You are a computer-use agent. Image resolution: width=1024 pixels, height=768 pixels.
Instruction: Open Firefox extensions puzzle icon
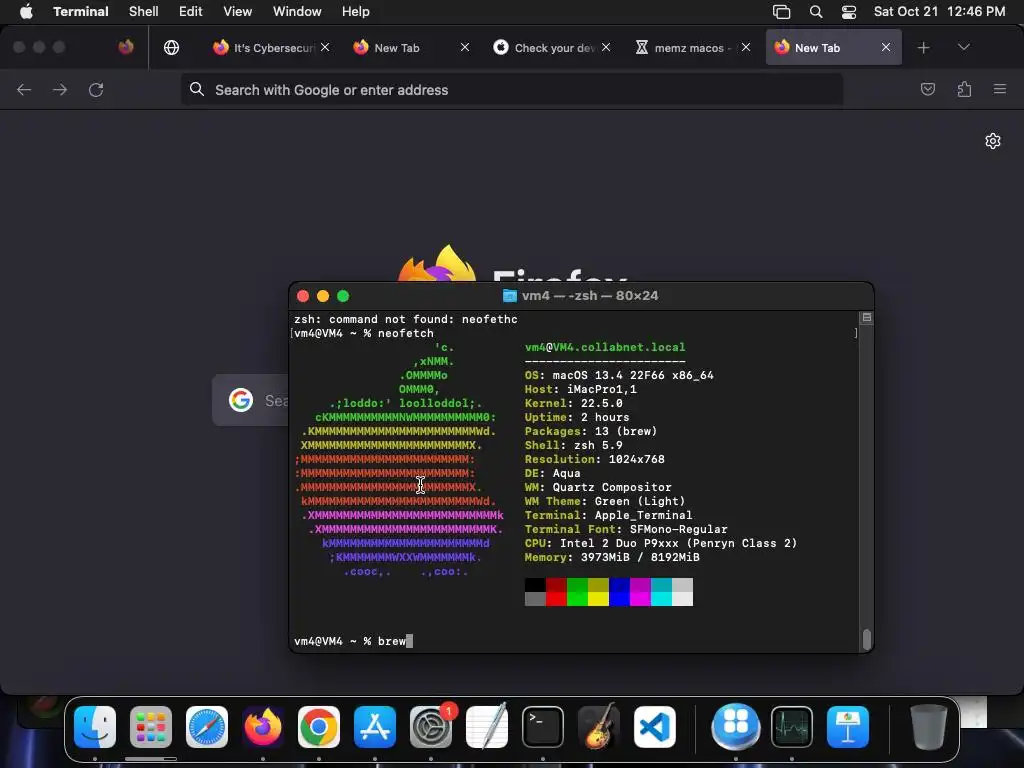(964, 89)
